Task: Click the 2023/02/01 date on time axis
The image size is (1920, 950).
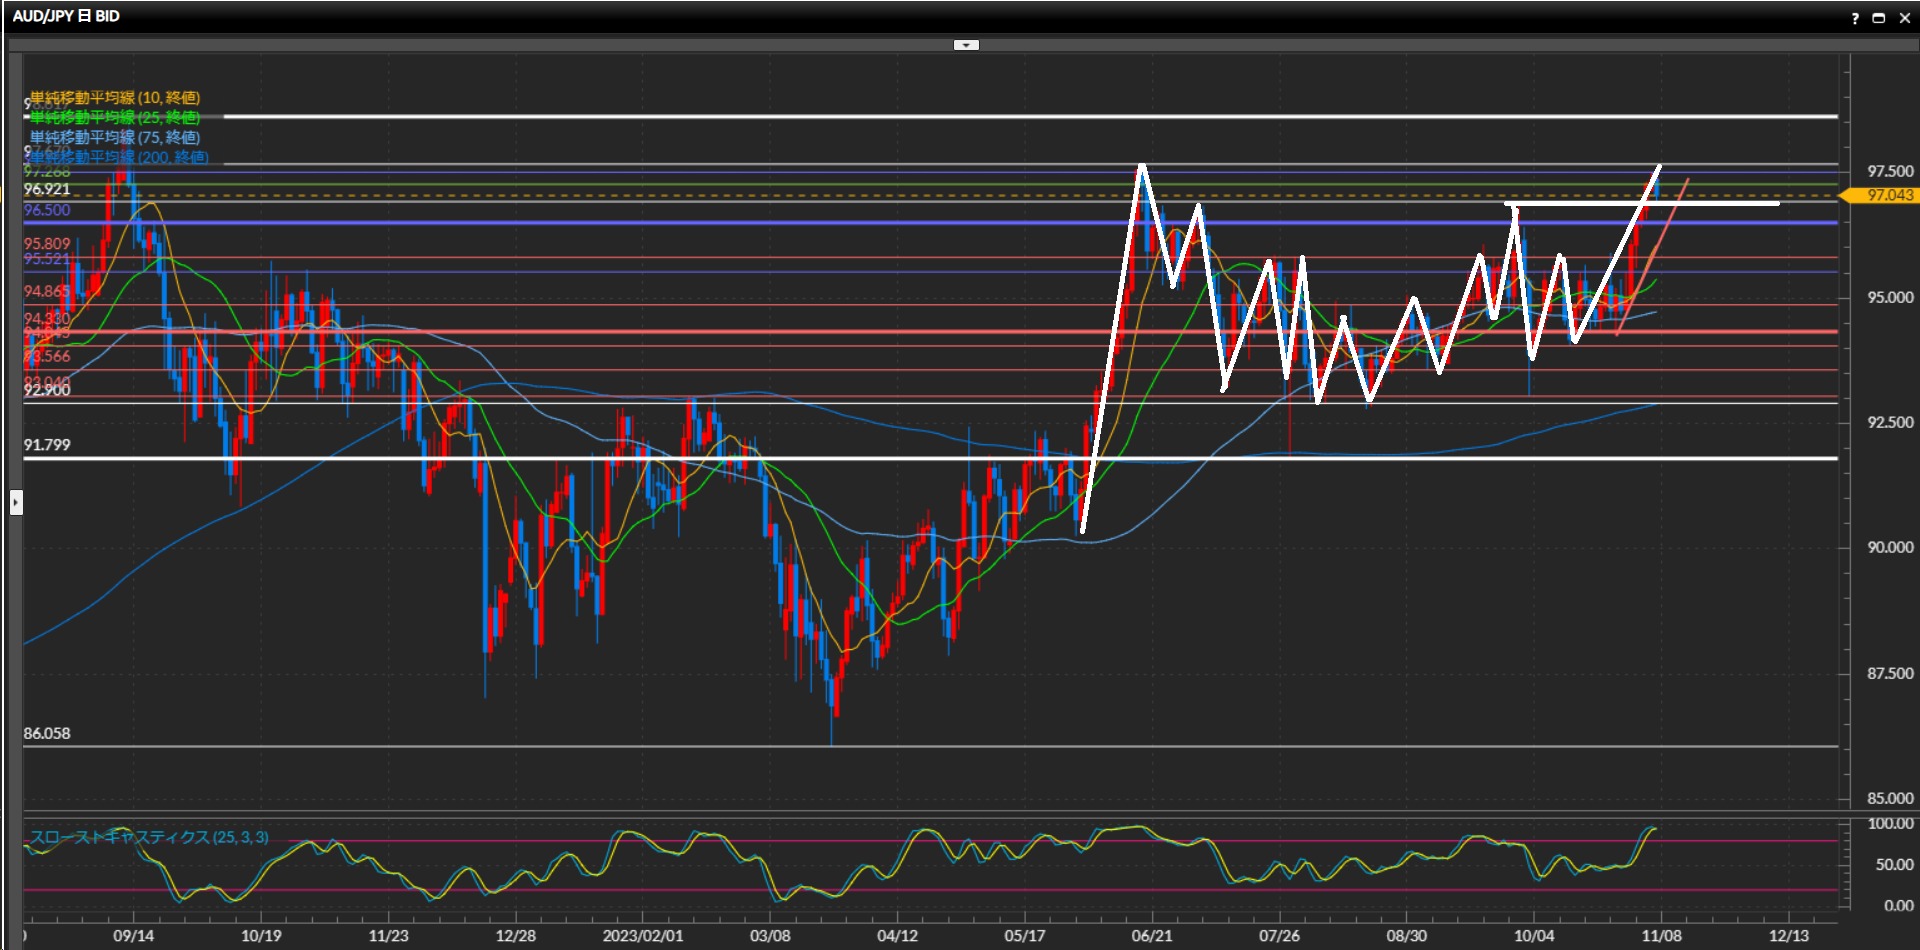Action: [642, 936]
